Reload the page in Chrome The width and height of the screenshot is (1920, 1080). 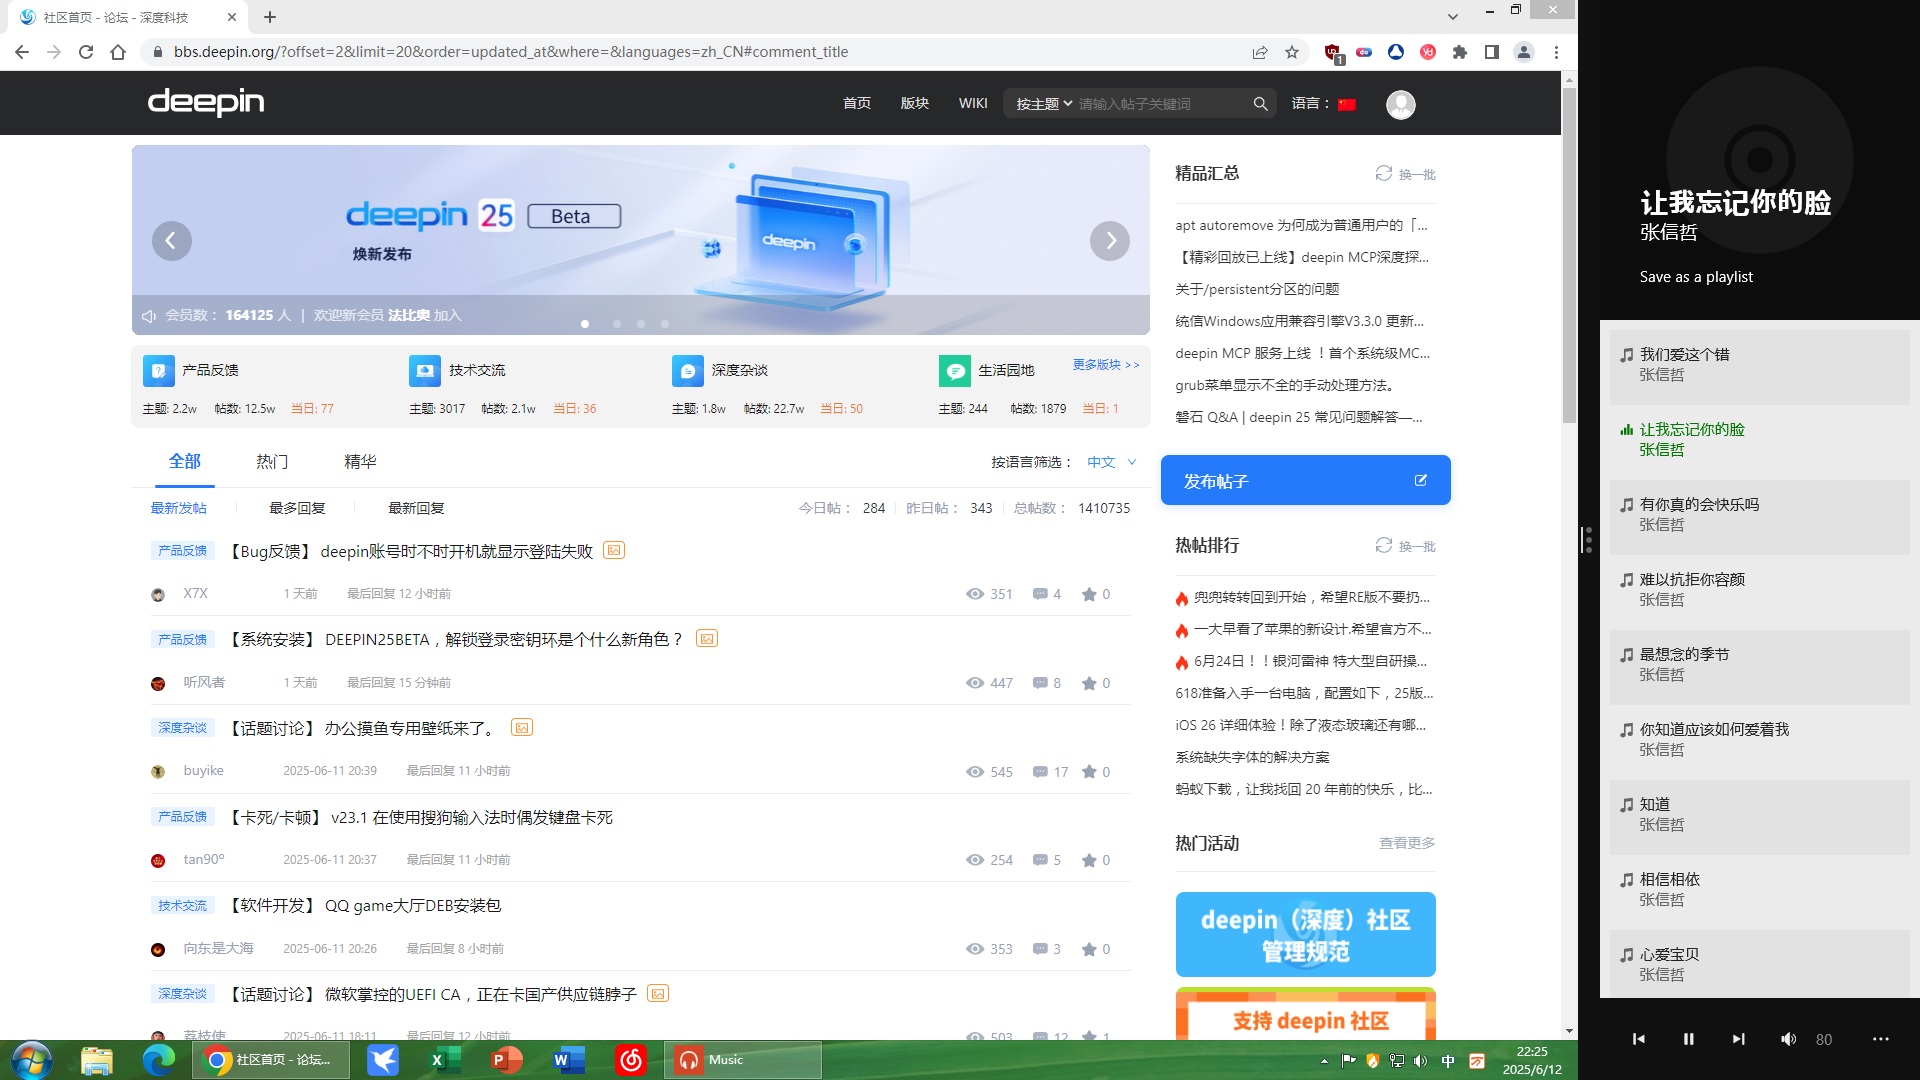click(86, 52)
